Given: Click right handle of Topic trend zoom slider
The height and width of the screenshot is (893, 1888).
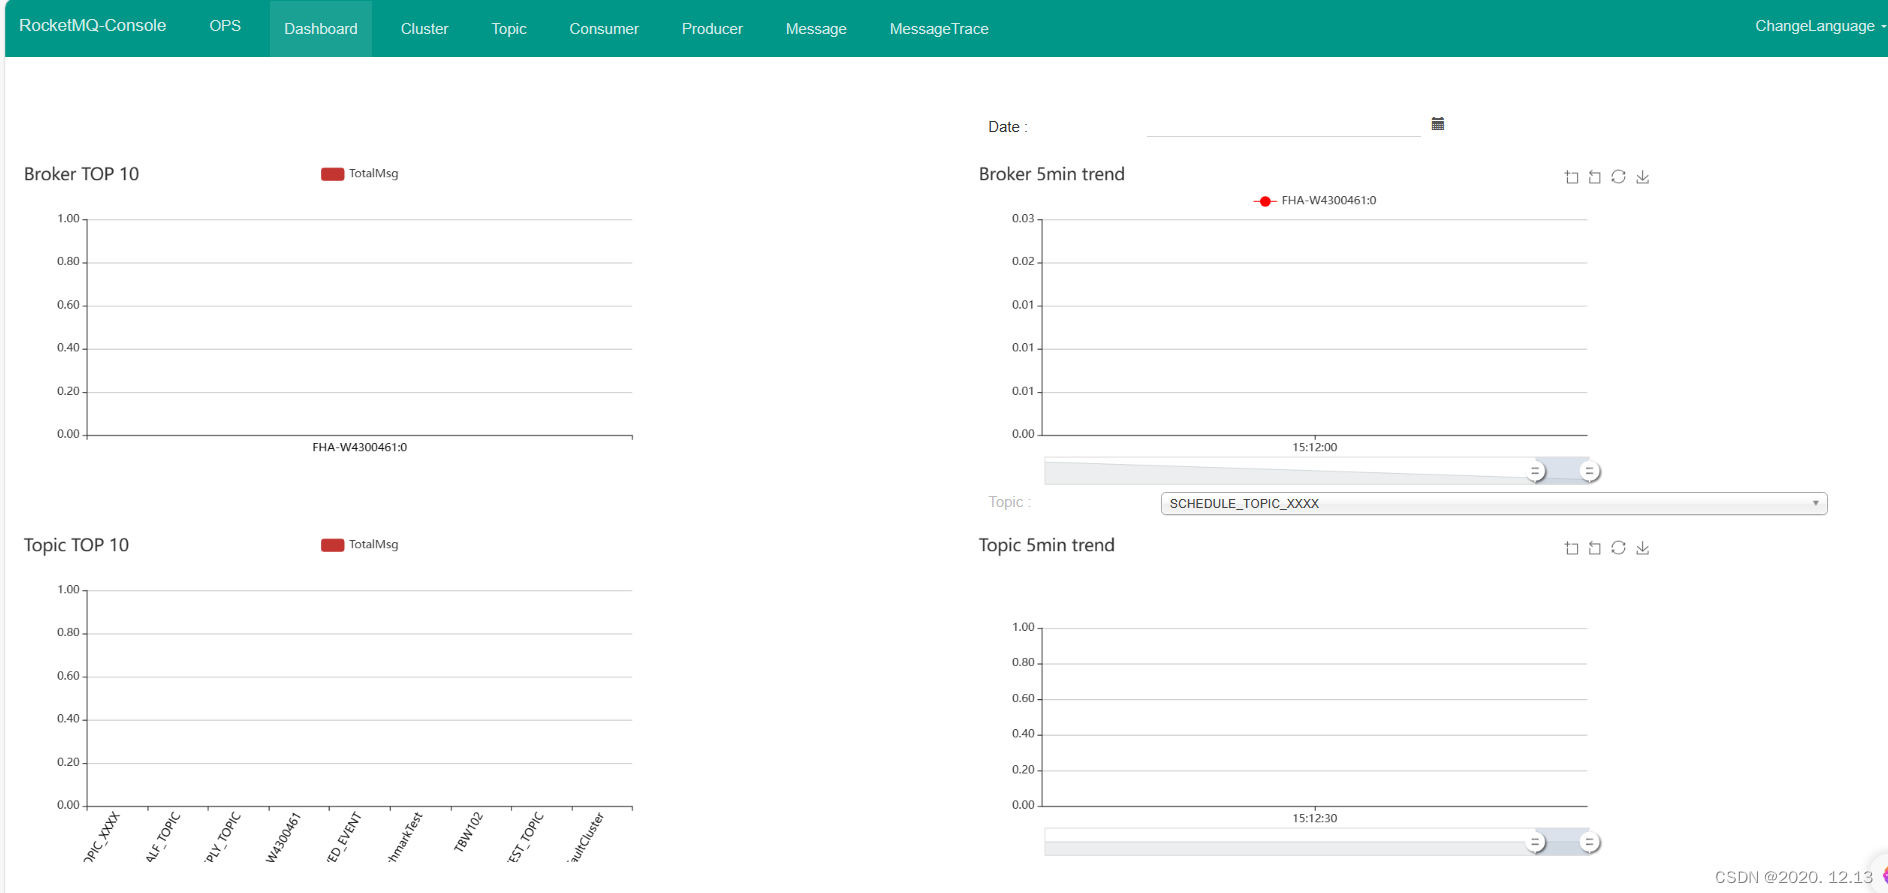Looking at the screenshot, I should point(1589,842).
